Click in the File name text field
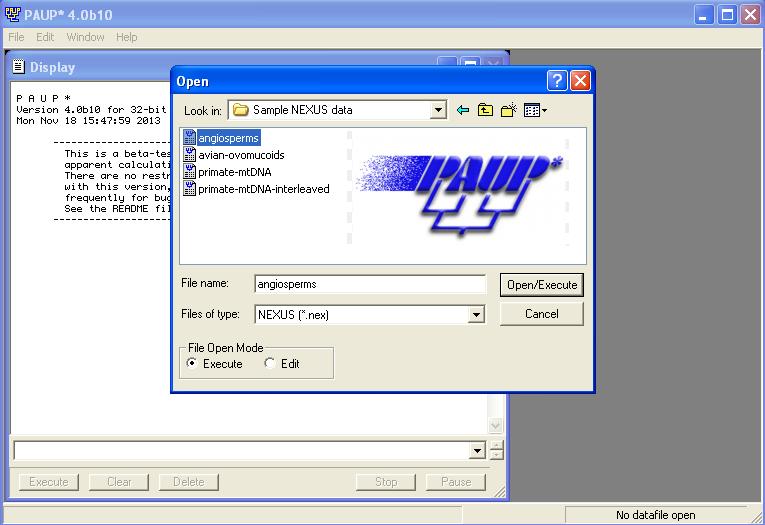Screen dimensions: 765x525 [x=368, y=284]
